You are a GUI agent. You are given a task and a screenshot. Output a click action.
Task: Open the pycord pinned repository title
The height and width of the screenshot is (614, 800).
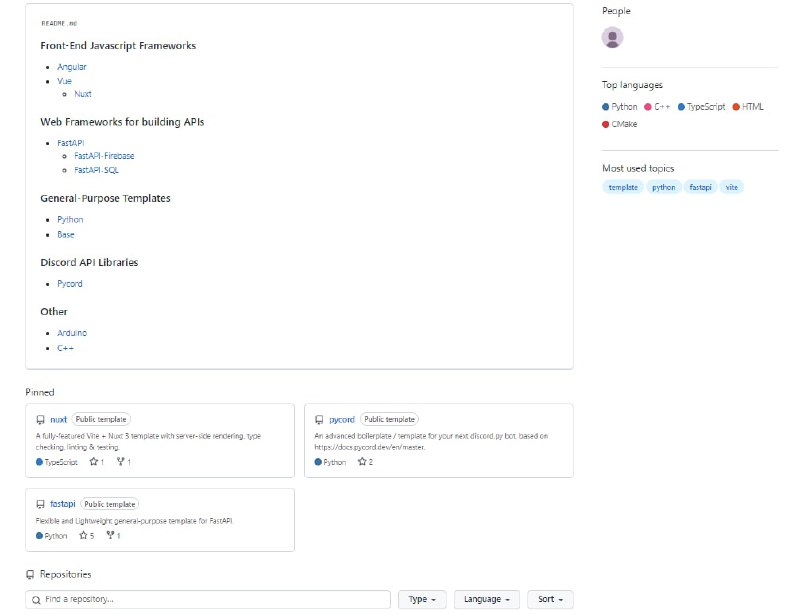pos(342,420)
